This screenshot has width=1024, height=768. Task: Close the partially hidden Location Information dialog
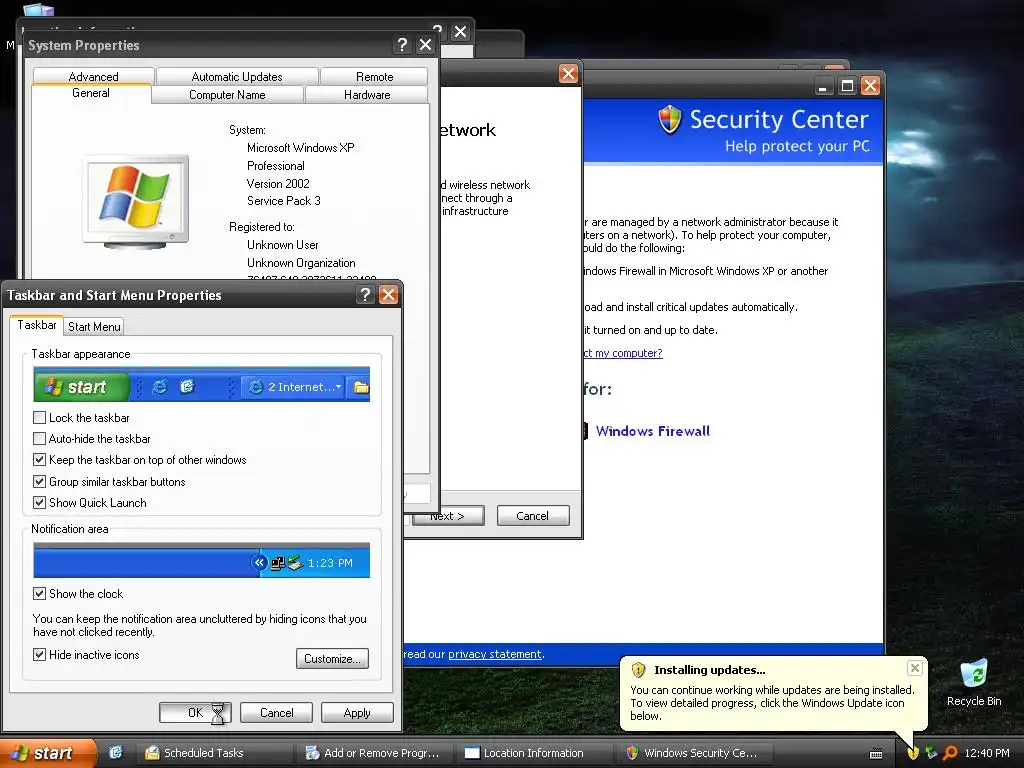coord(460,32)
